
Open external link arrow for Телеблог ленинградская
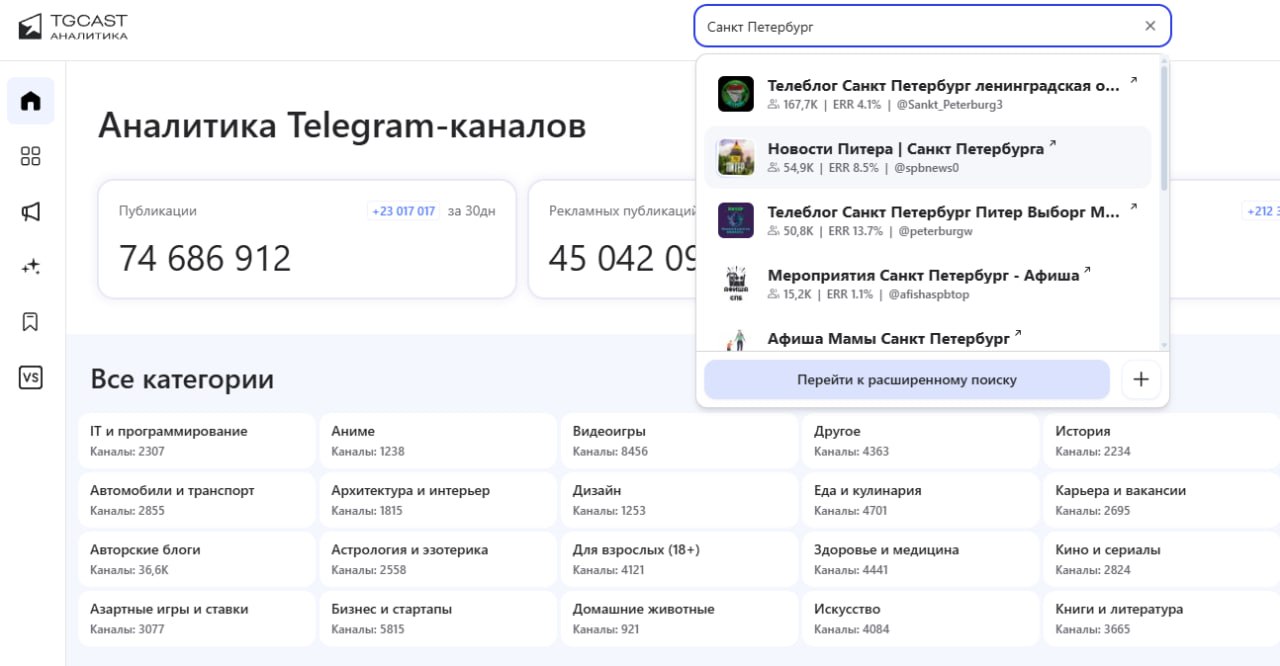[x=1133, y=81]
